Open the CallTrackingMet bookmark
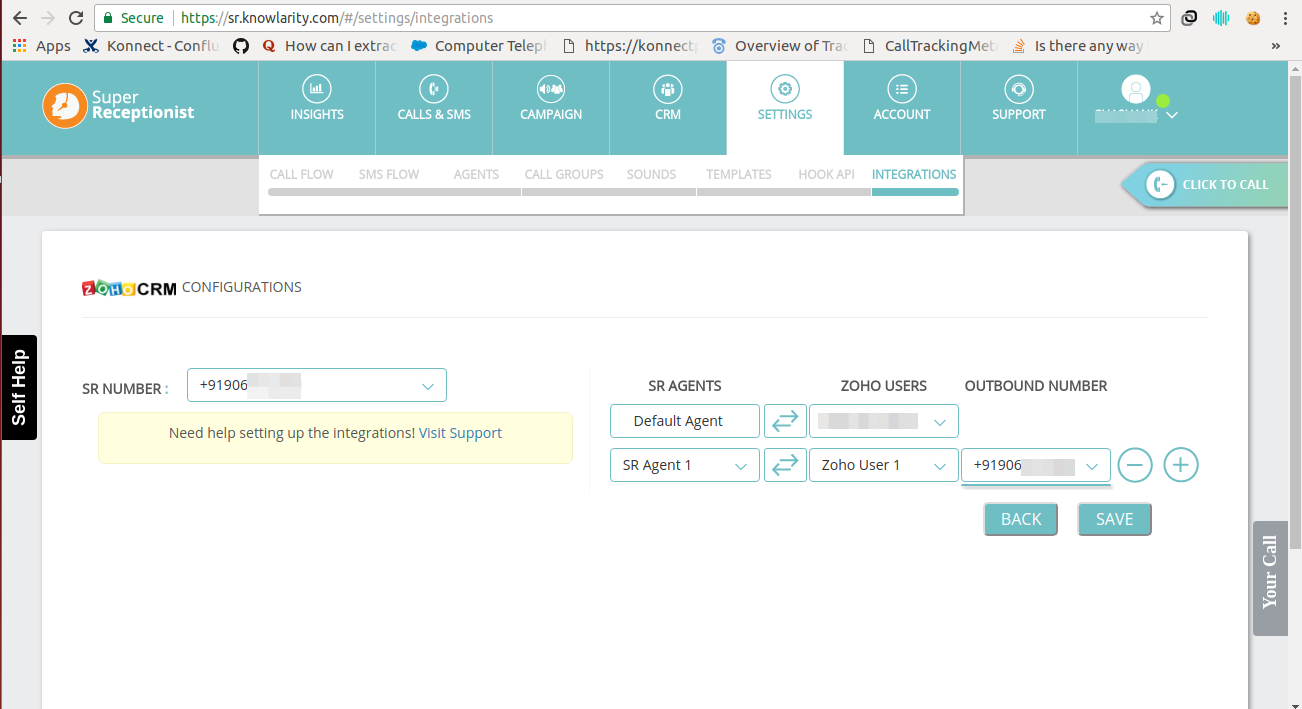Image resolution: width=1302 pixels, height=709 pixels. (x=929, y=46)
